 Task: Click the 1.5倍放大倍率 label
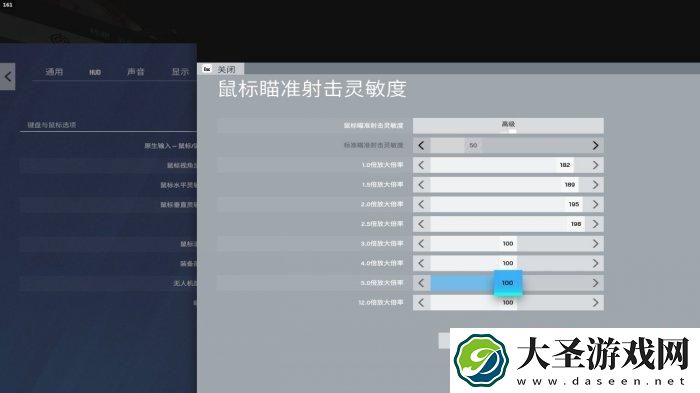(382, 184)
